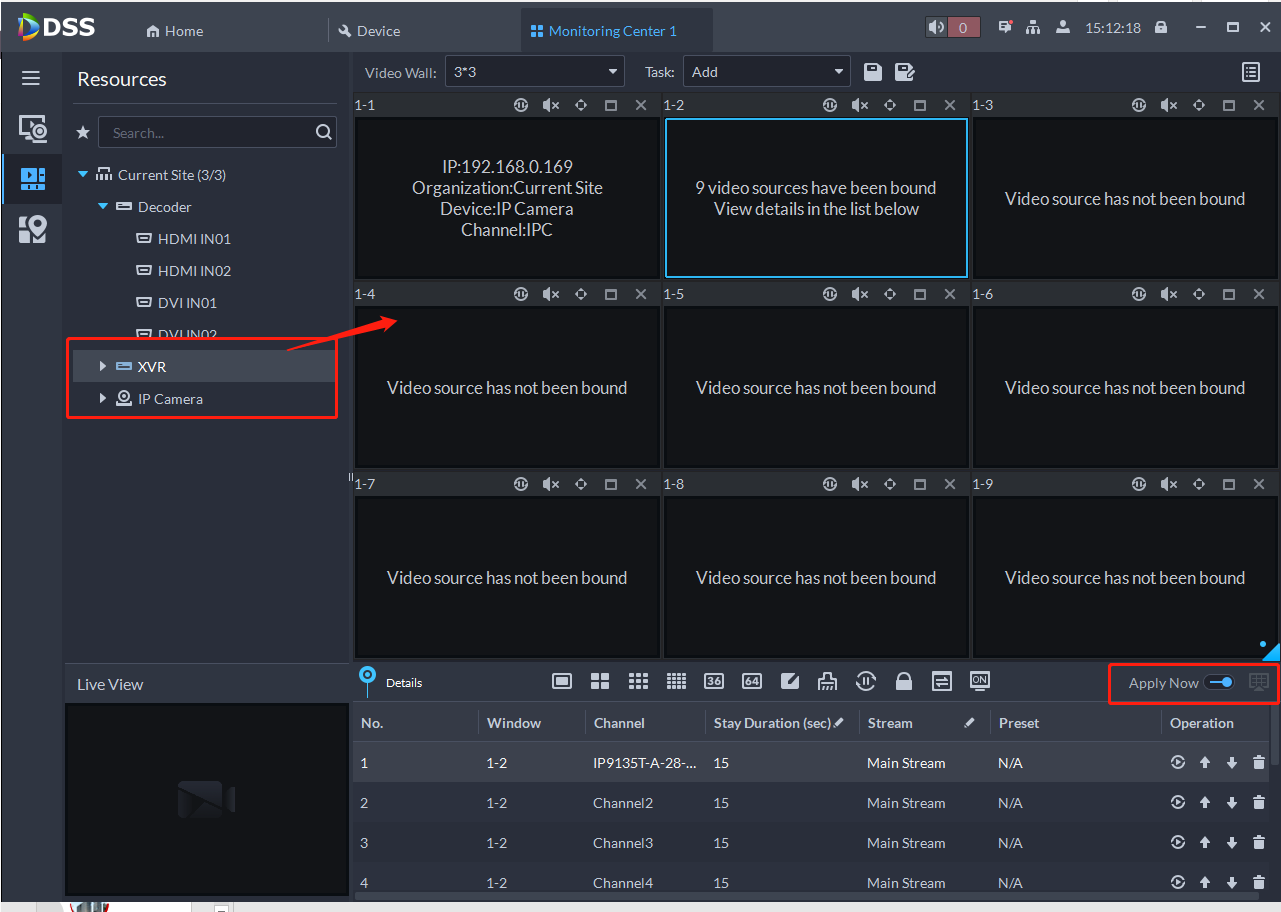This screenshot has height=912, width=1281.
Task: Open the Live View sidebar icon
Action: pyautogui.click(x=33, y=128)
